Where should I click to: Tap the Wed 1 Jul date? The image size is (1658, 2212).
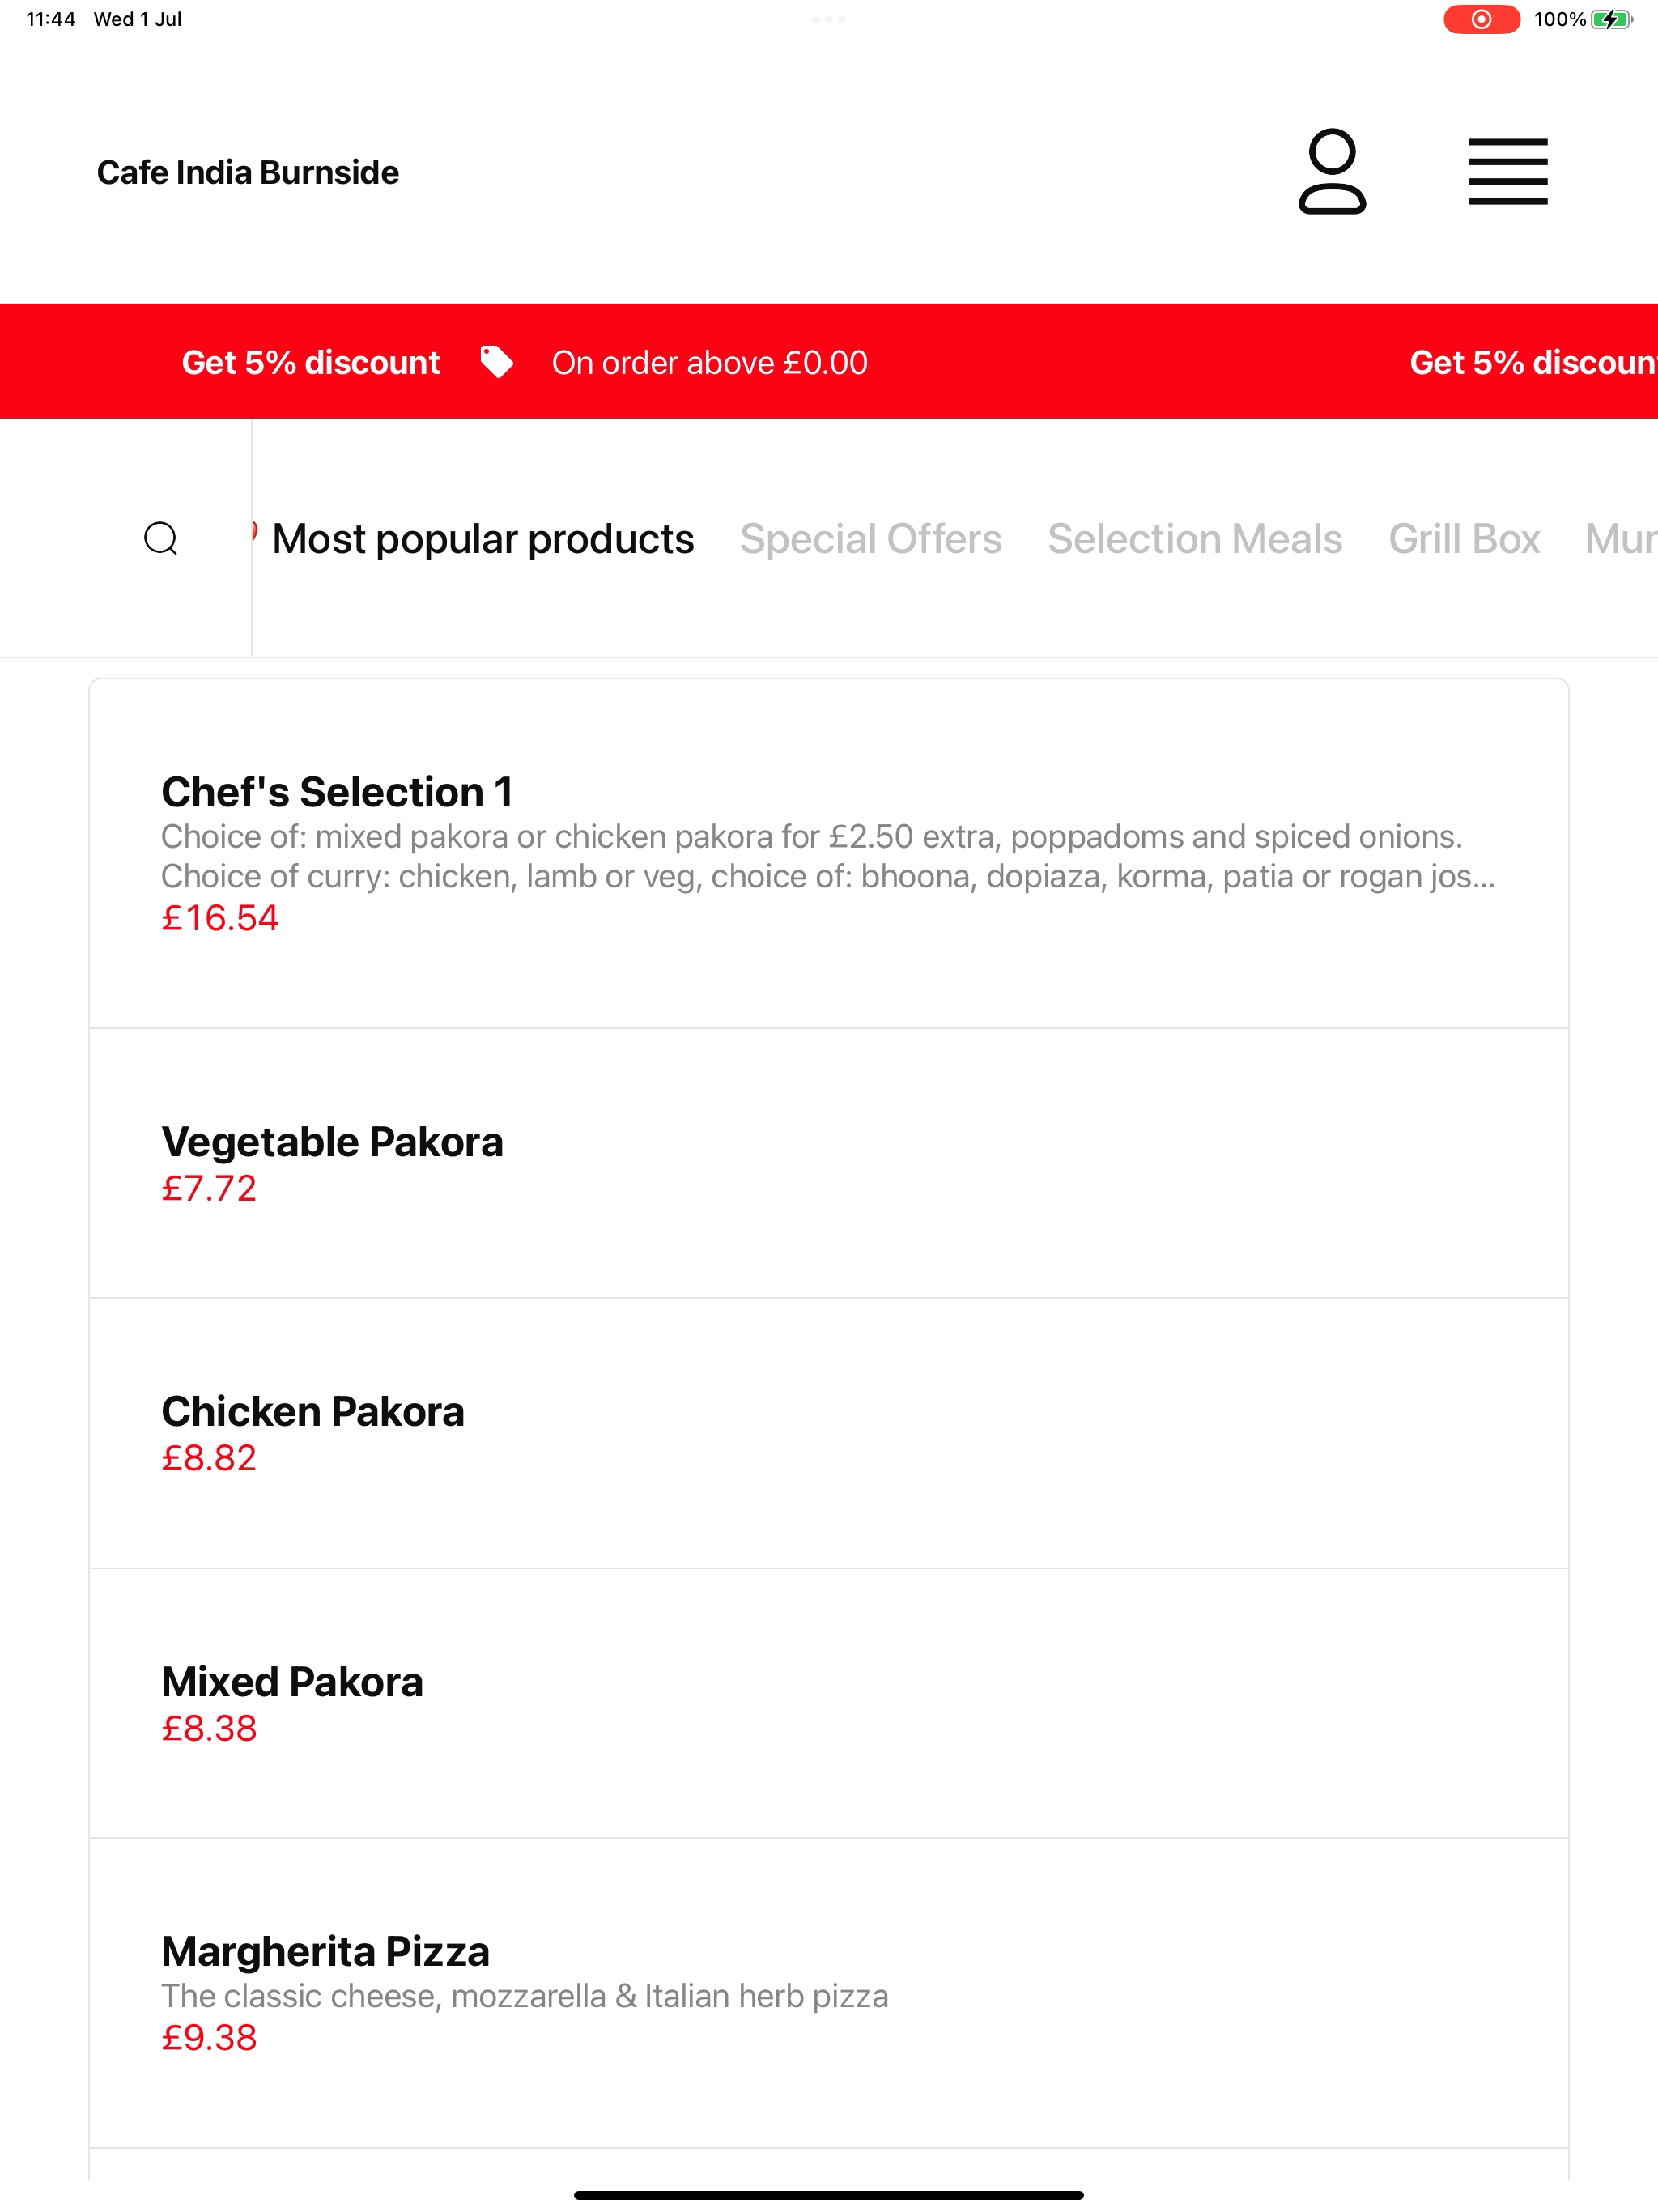coord(138,19)
